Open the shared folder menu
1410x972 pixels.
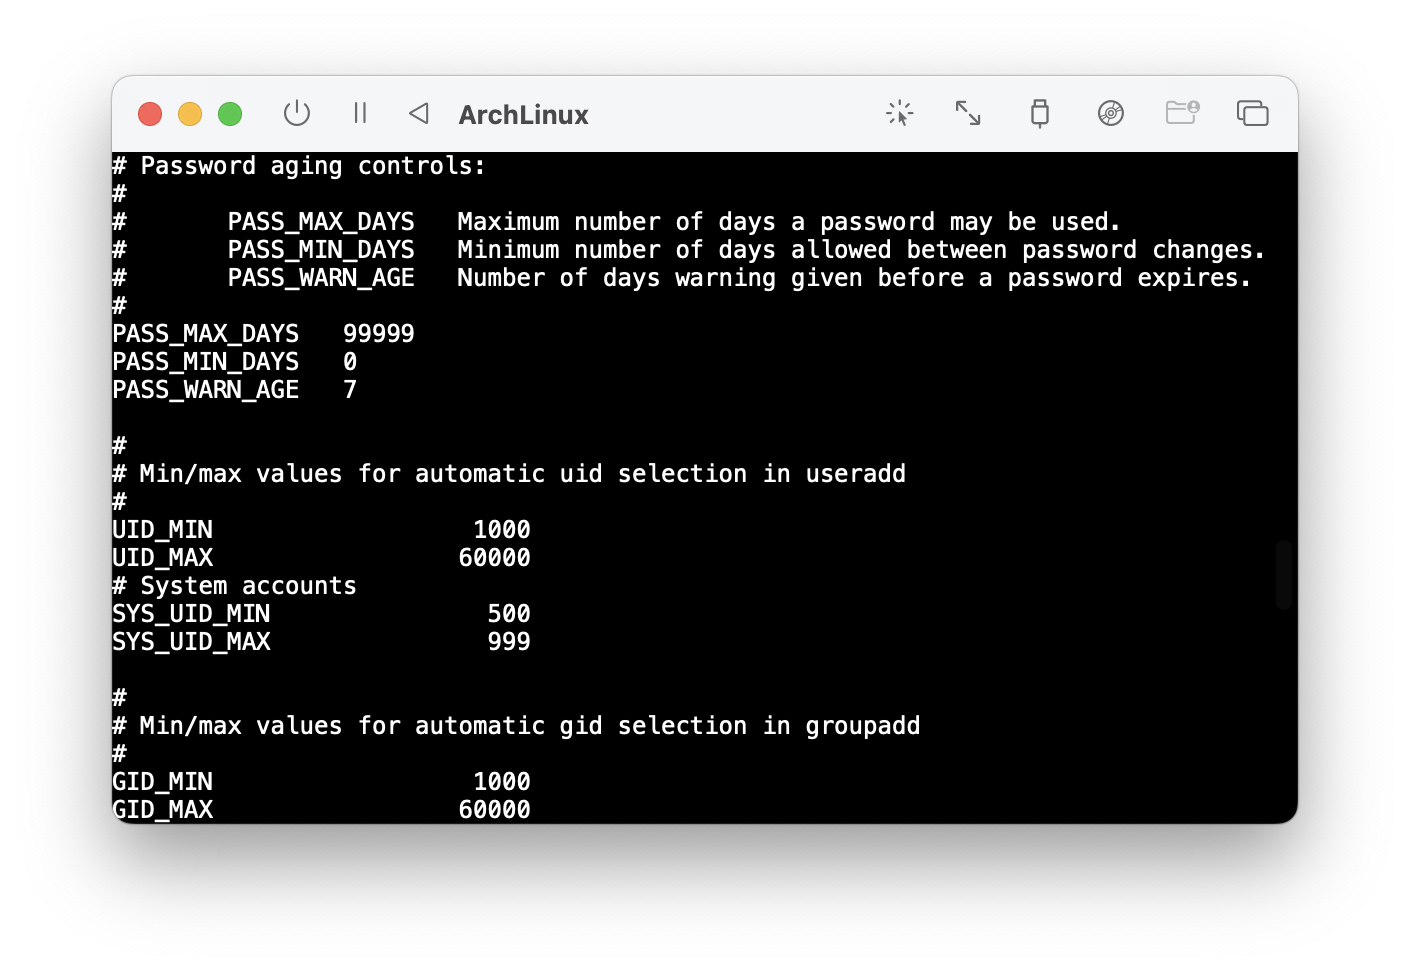pos(1182,114)
